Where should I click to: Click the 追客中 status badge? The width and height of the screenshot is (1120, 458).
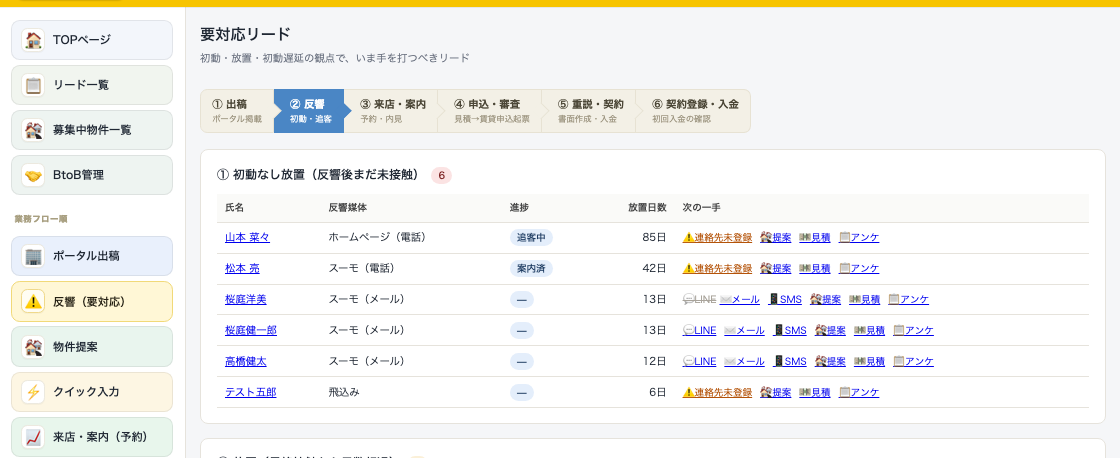(x=531, y=237)
